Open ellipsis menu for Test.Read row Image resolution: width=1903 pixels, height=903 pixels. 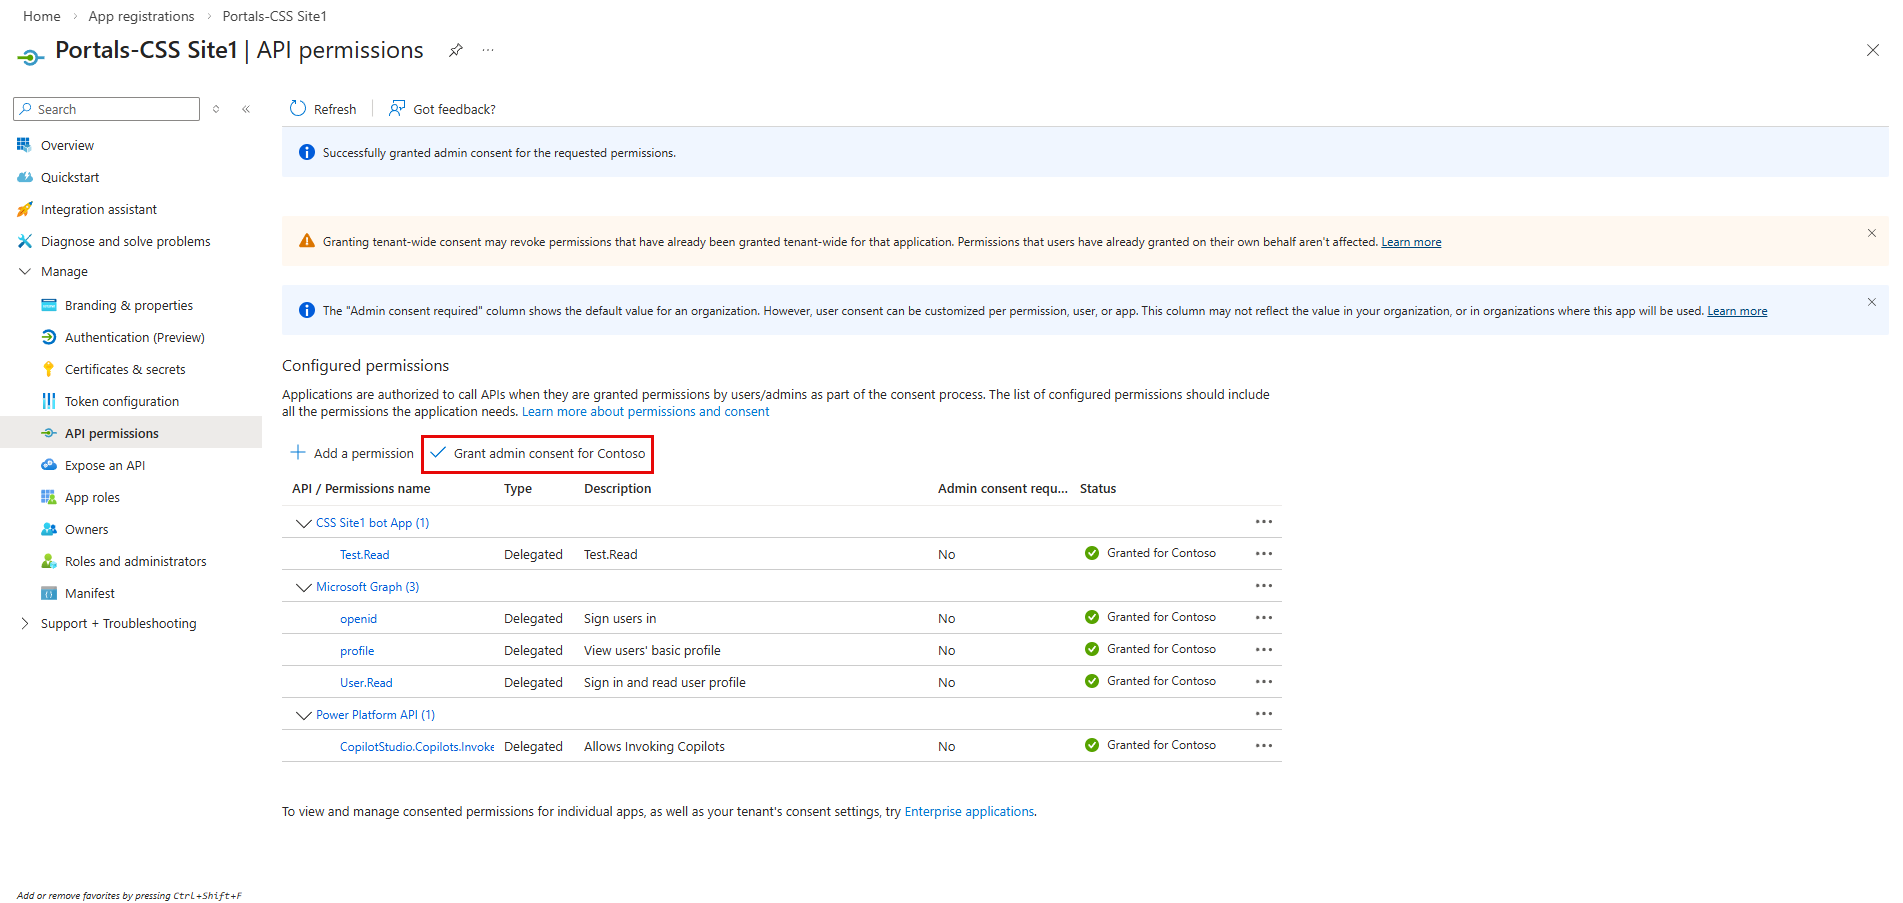[1264, 554]
